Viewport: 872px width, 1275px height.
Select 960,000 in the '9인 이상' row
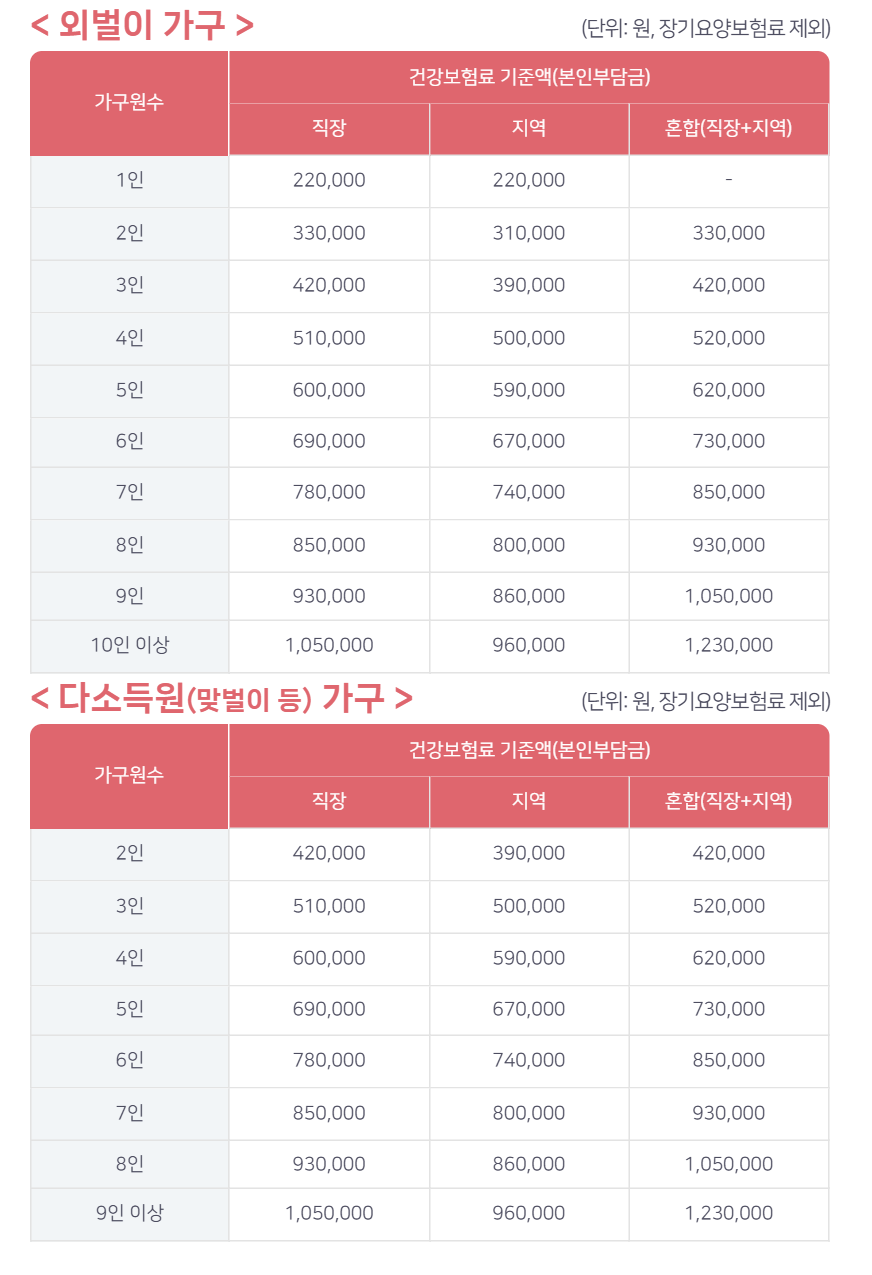click(529, 1214)
